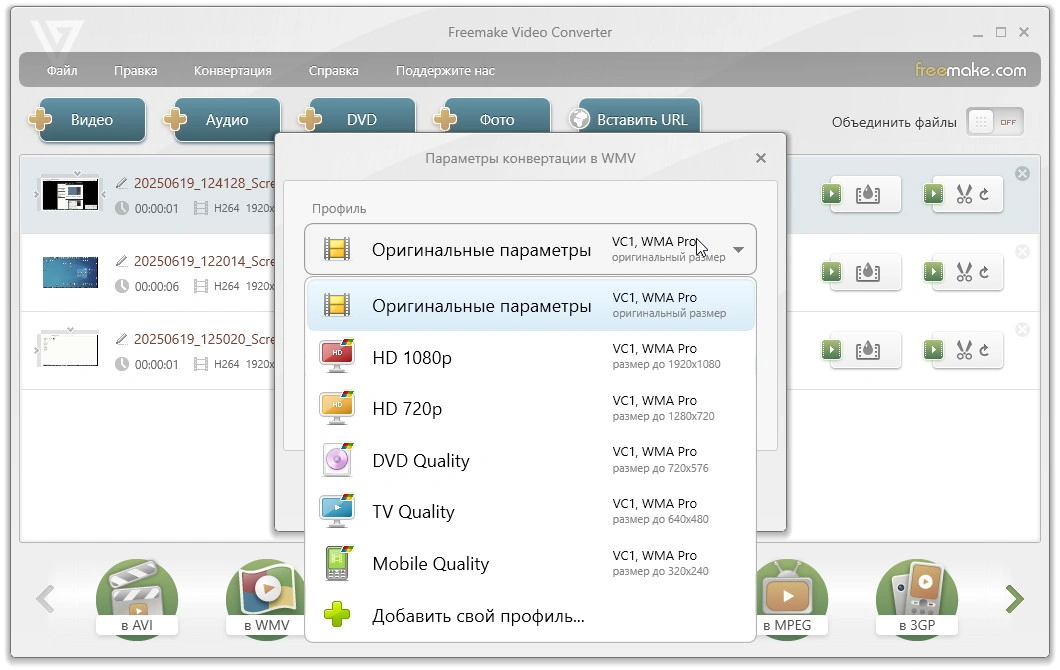
Task: Click Добавить свой профиль… option
Action: [x=530, y=616]
